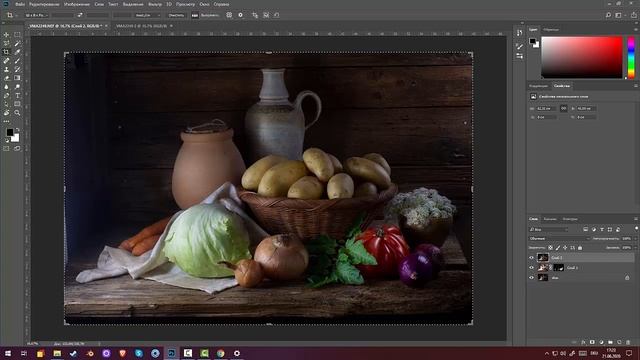This screenshot has width=640, height=360.
Task: Add layer mask from Layers panel bottom
Action: (x=592, y=342)
